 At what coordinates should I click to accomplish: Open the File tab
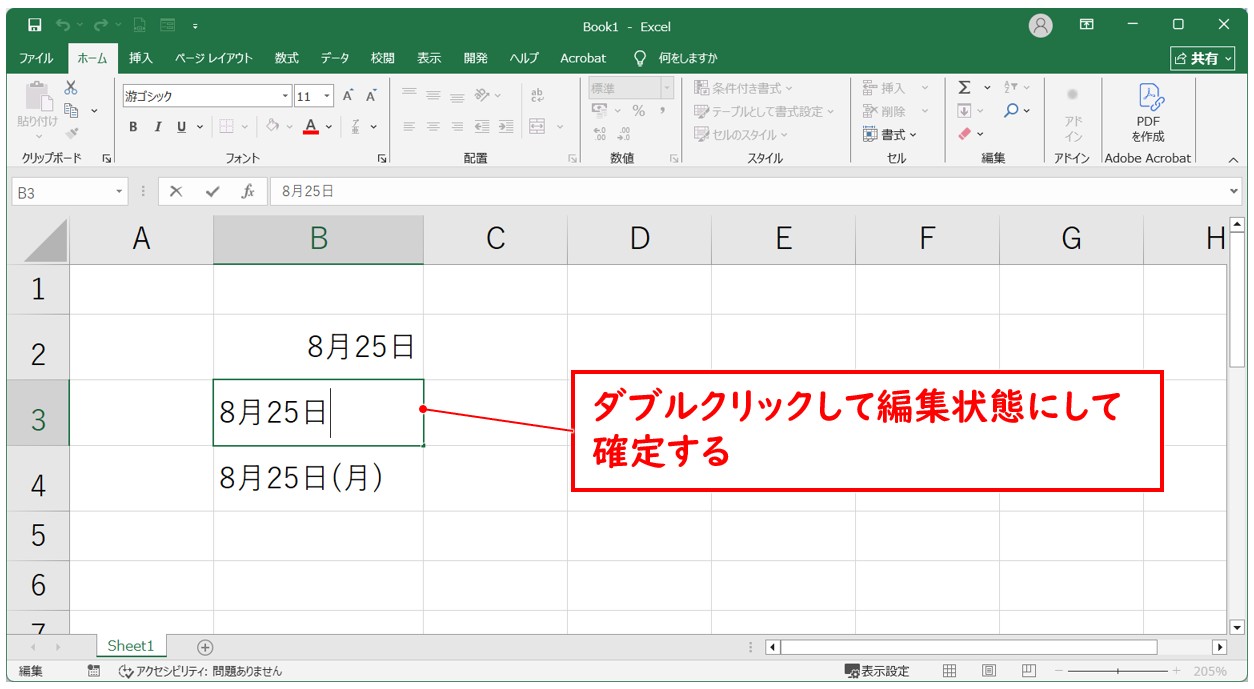37,58
